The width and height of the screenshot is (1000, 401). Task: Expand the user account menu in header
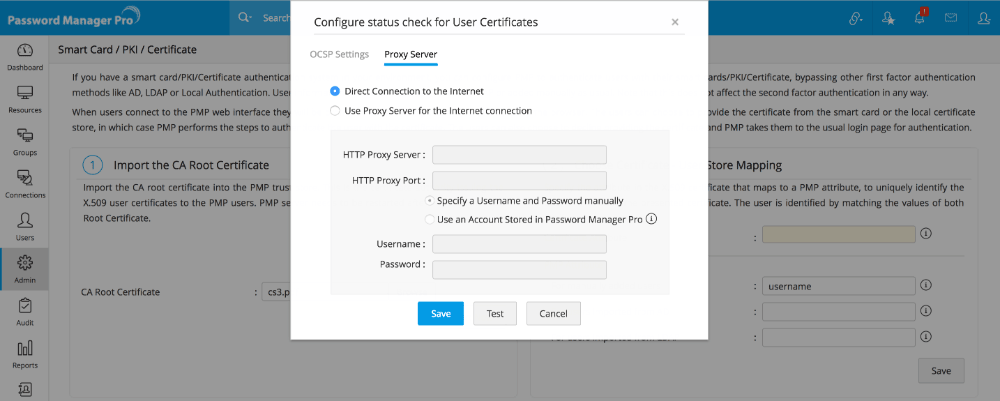pos(984,18)
